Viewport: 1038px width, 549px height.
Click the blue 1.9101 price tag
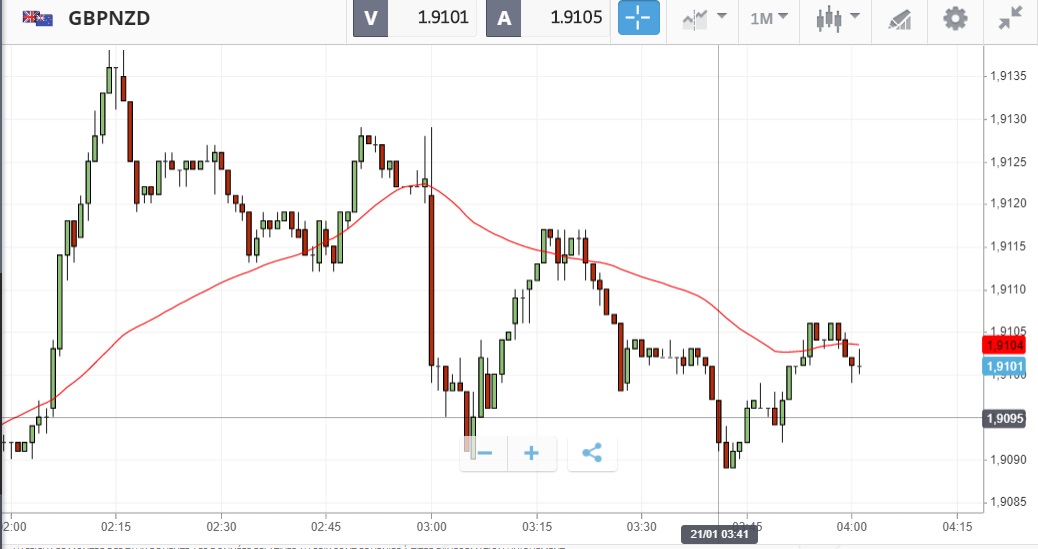1004,367
